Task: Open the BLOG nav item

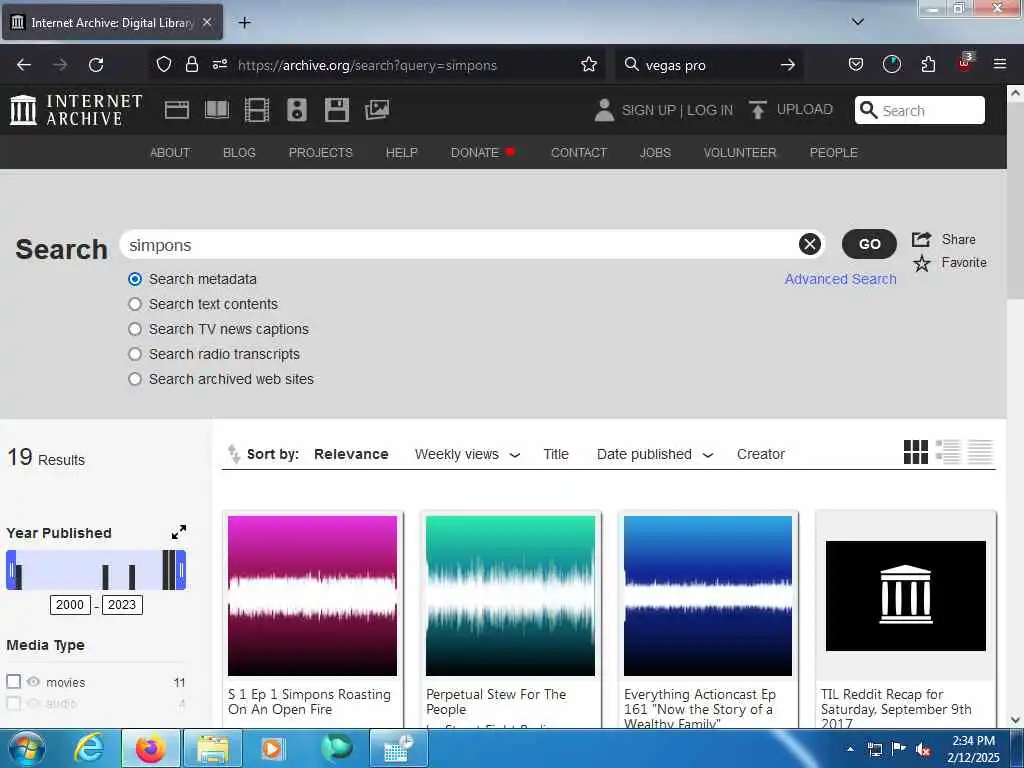Action: pyautogui.click(x=239, y=152)
